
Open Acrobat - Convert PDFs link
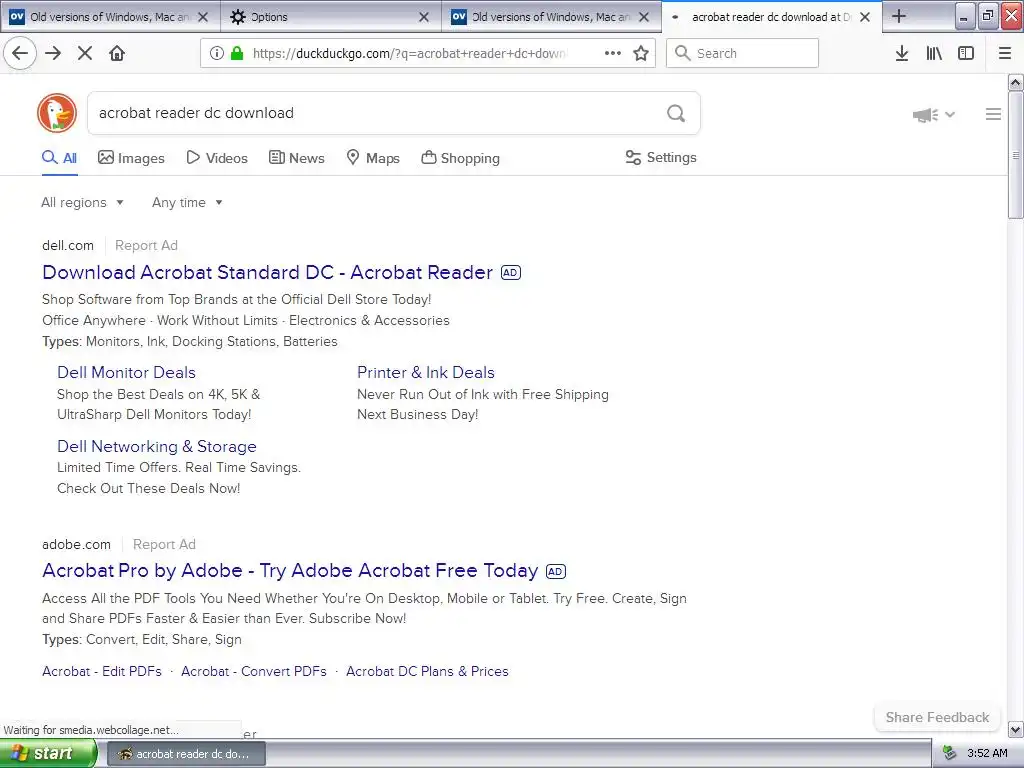coord(253,671)
